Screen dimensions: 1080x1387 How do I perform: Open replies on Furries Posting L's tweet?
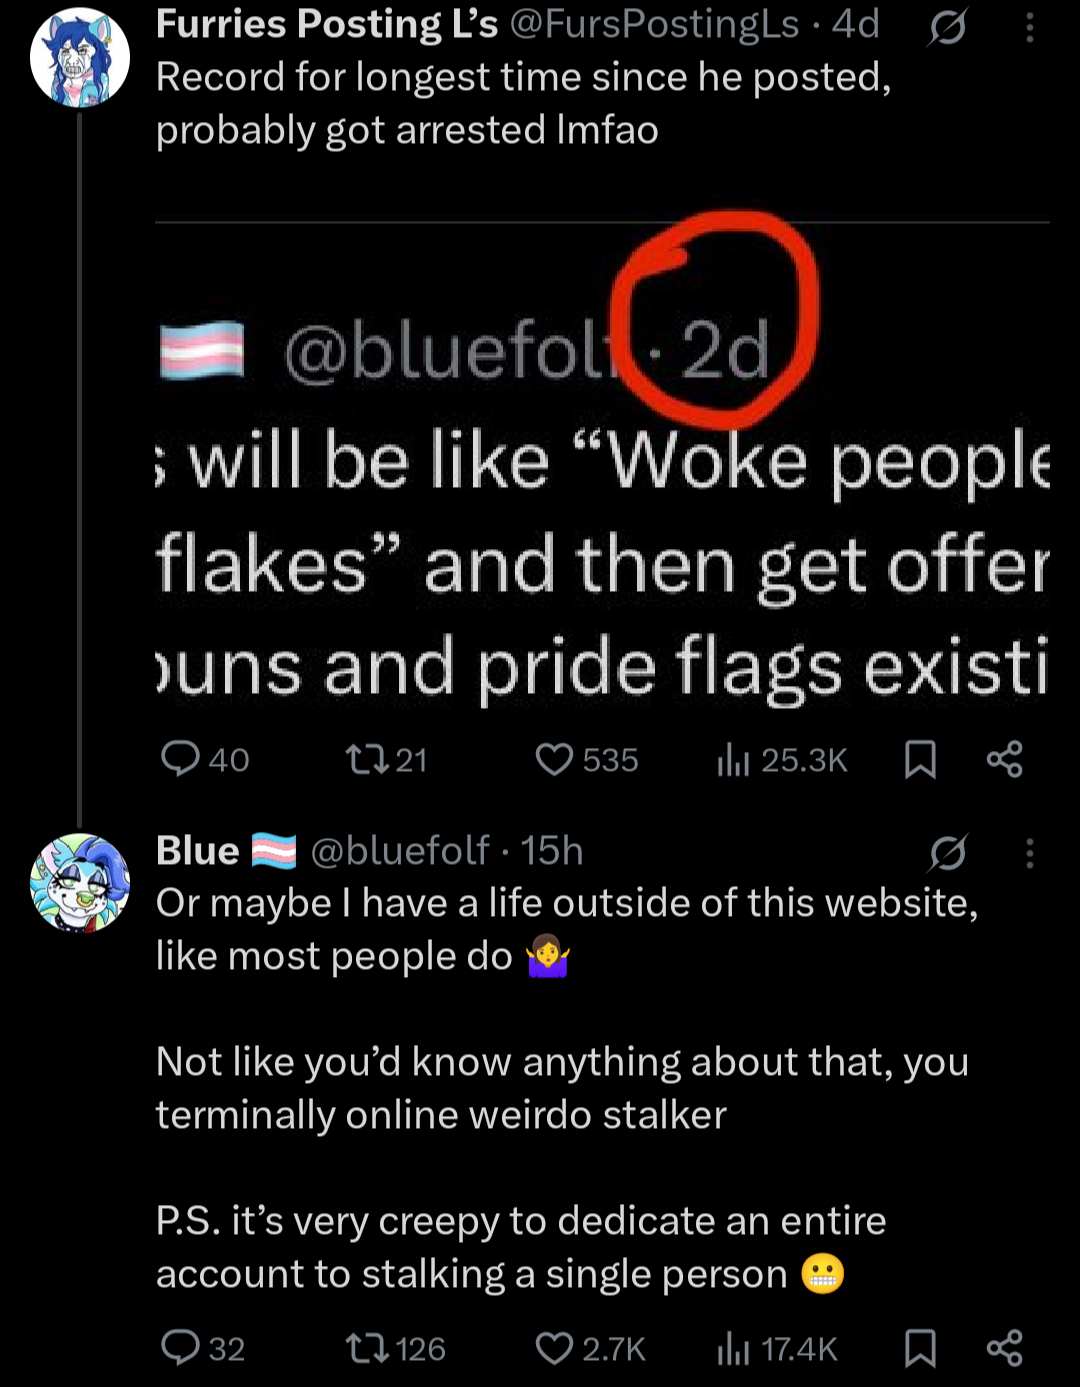pyautogui.click(x=205, y=760)
